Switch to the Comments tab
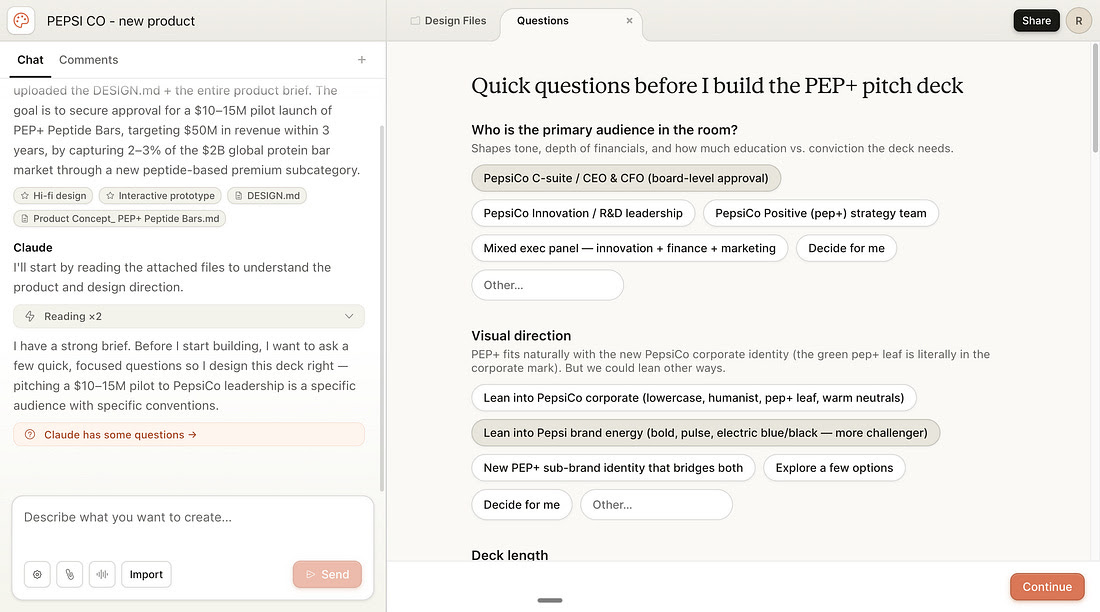 point(88,60)
